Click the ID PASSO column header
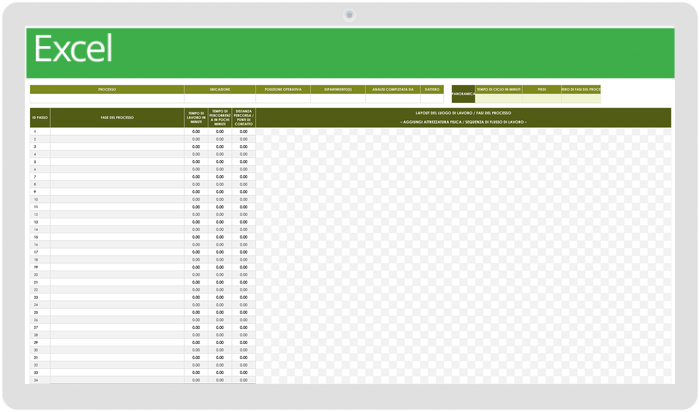 click(x=40, y=117)
